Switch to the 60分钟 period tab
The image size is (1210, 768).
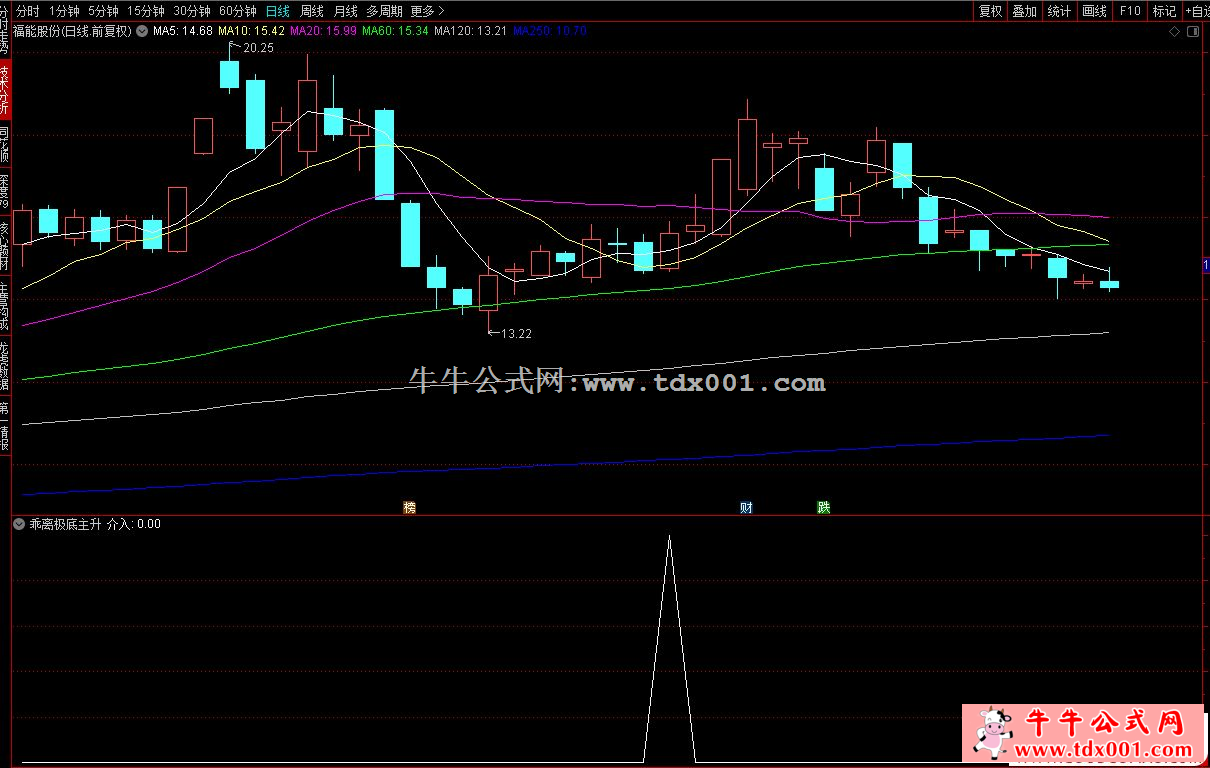(237, 11)
